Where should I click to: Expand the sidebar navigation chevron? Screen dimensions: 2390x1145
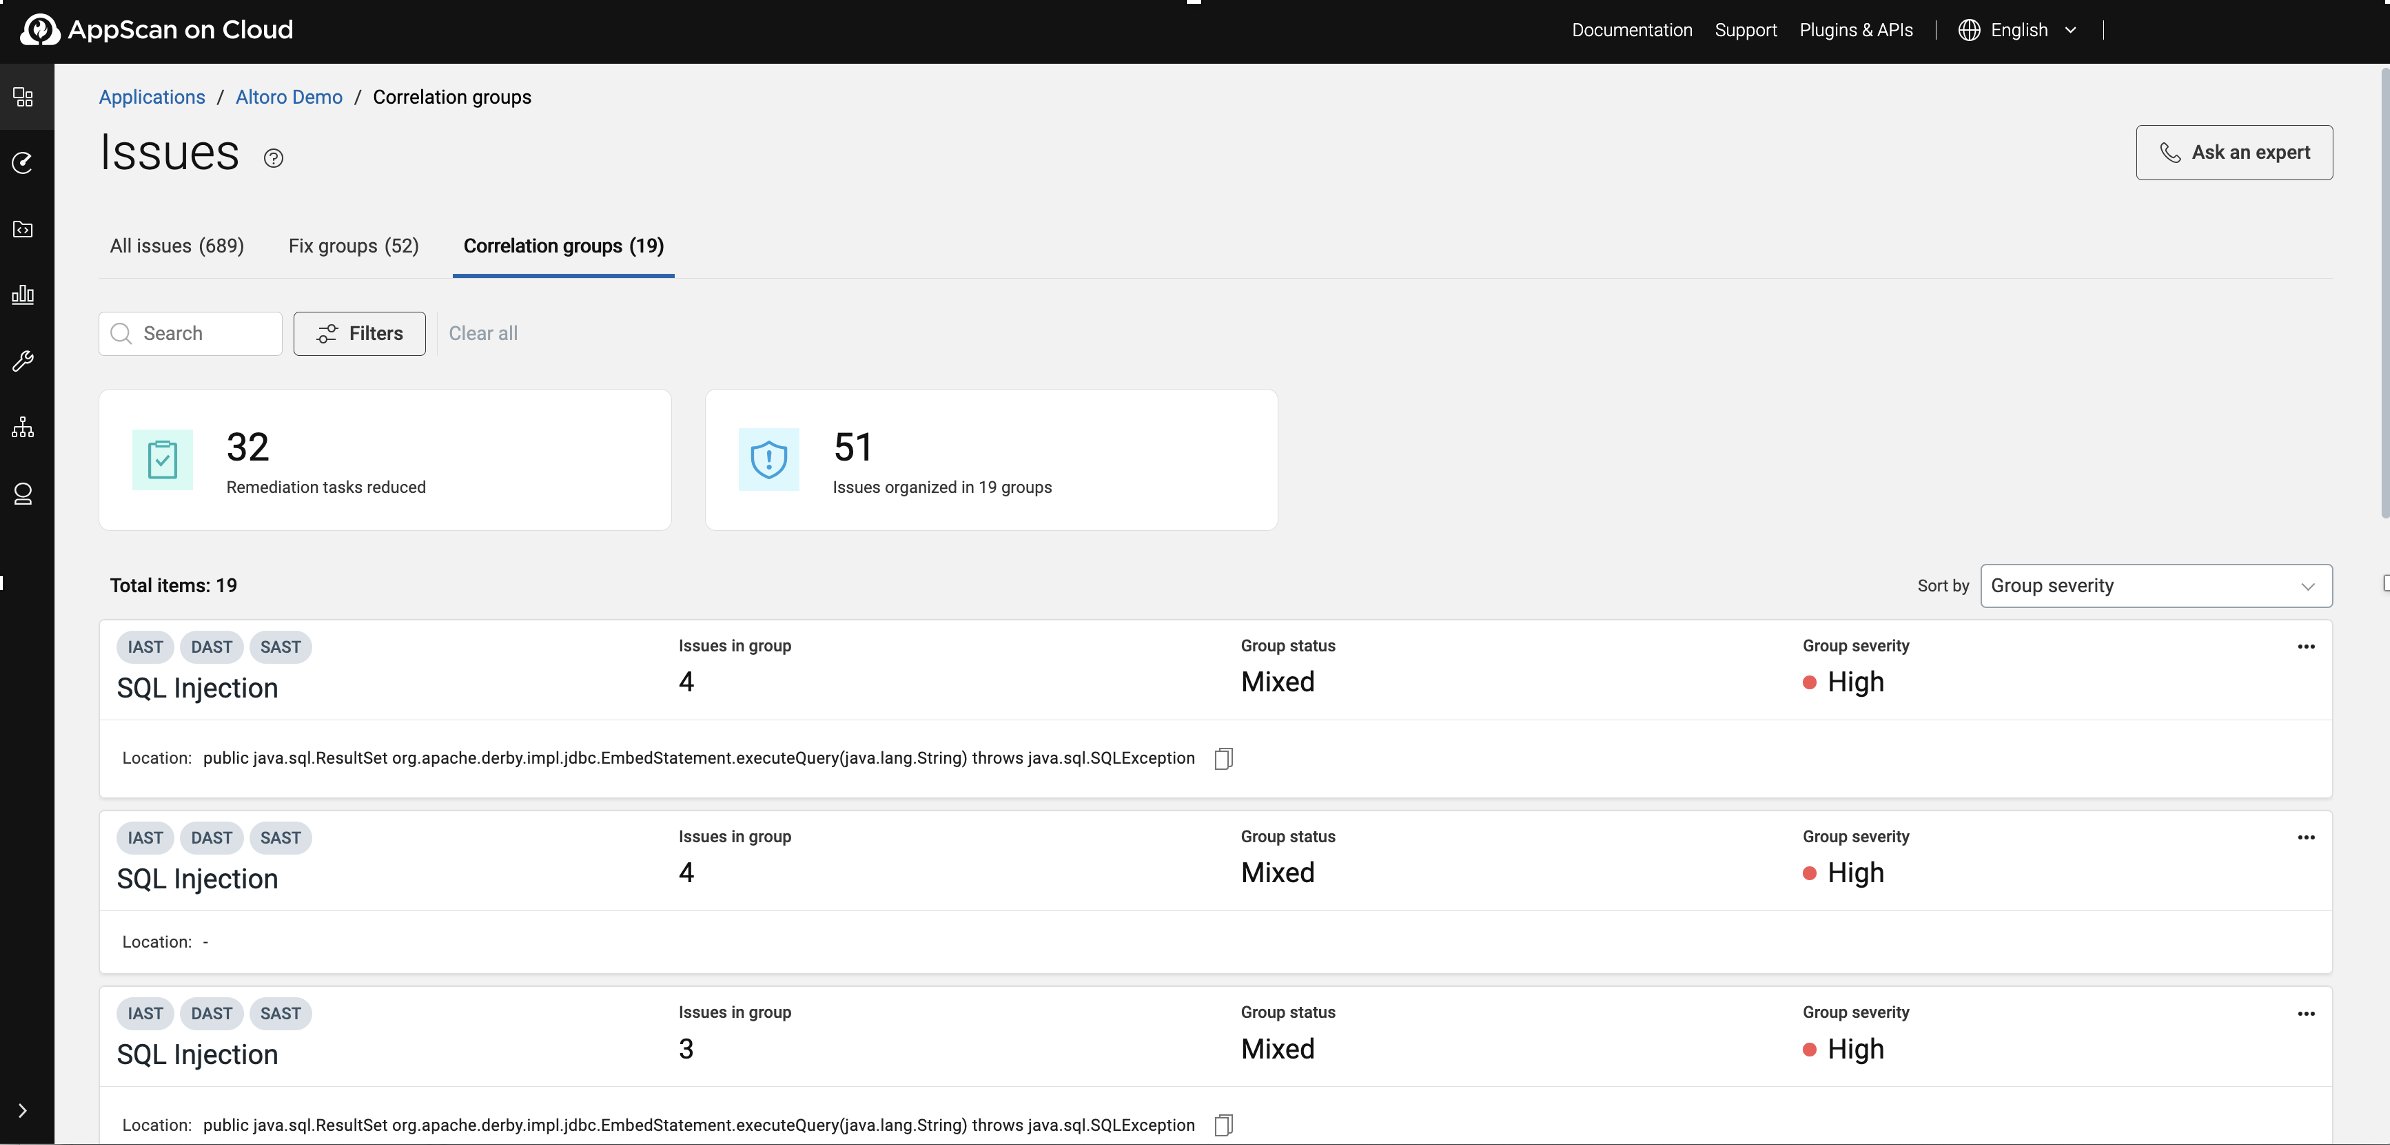(x=23, y=1110)
